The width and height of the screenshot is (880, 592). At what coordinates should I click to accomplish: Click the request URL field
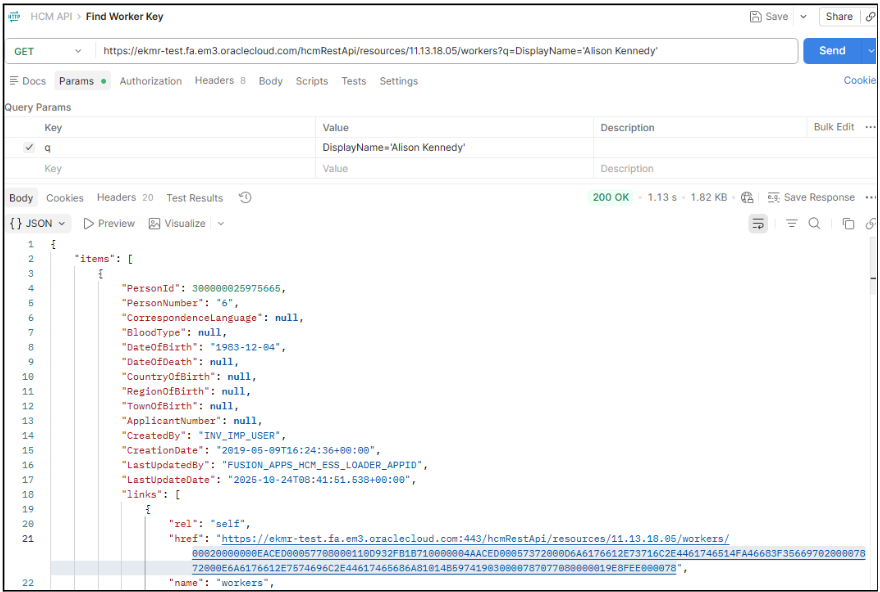pos(446,51)
